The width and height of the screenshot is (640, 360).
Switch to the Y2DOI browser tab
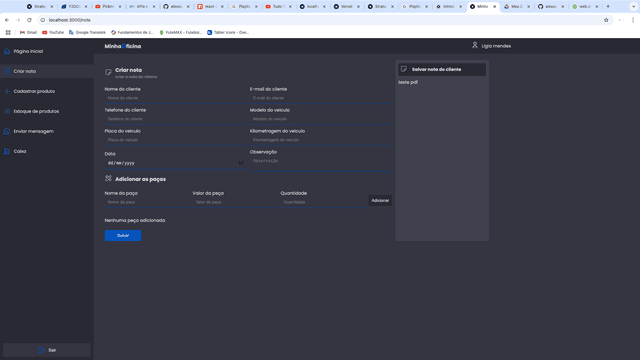tap(74, 7)
